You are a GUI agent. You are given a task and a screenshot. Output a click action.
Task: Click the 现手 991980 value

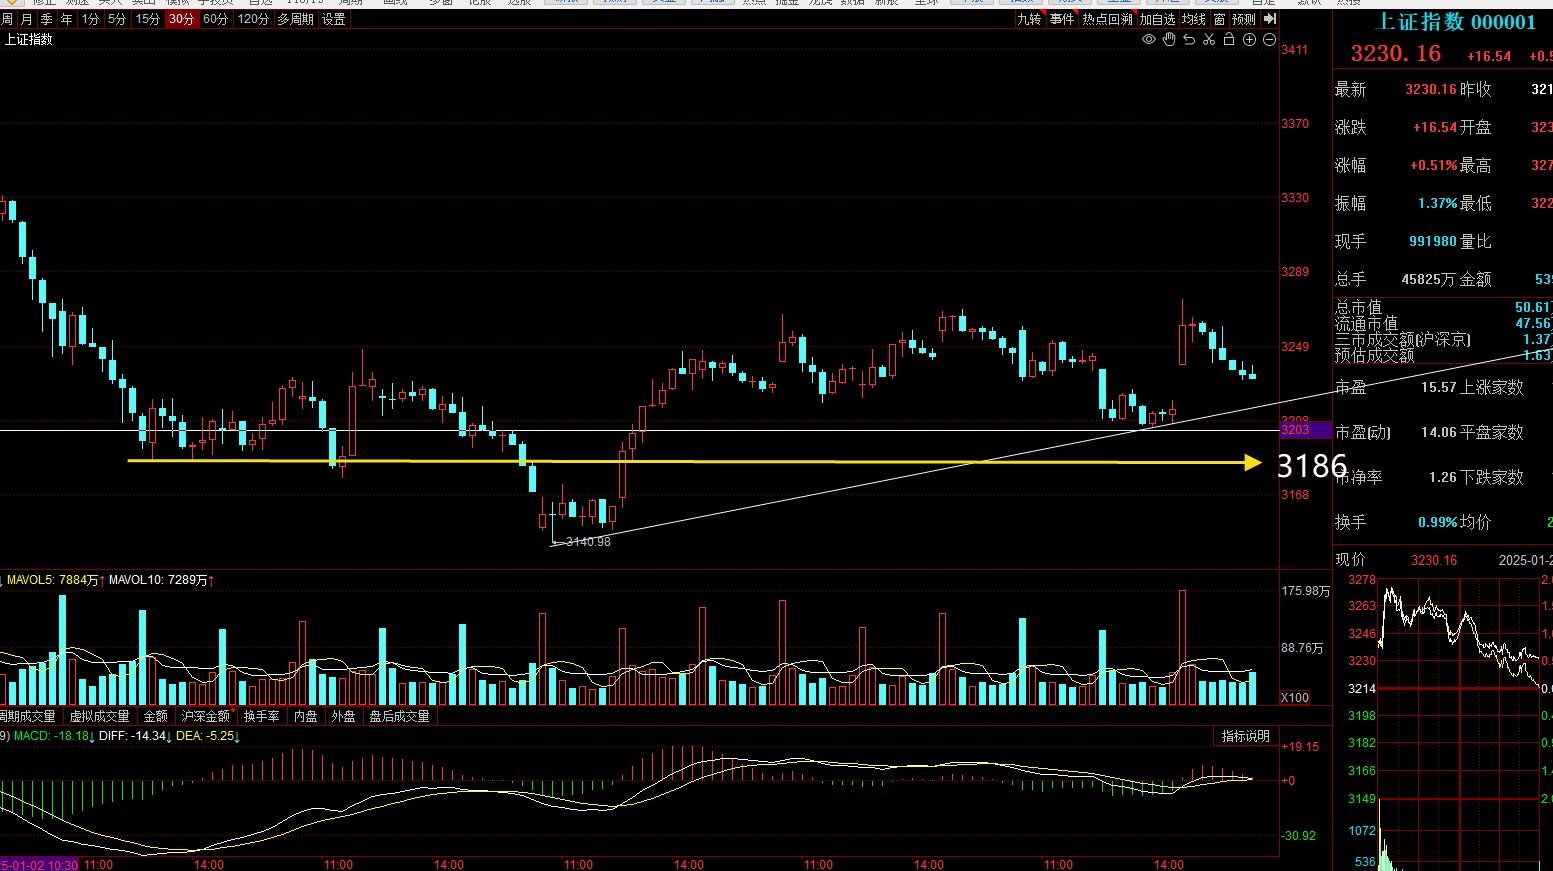(1433, 241)
